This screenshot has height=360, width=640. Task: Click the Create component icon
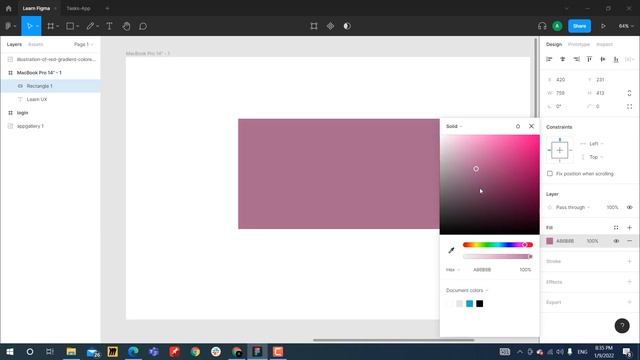coord(330,26)
